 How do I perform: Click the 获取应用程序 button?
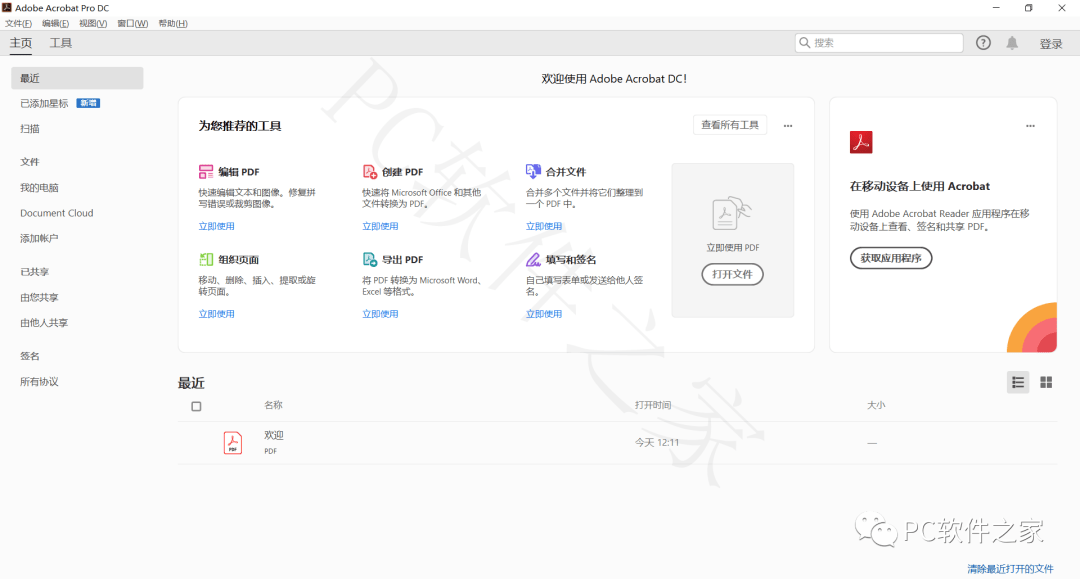(891, 257)
